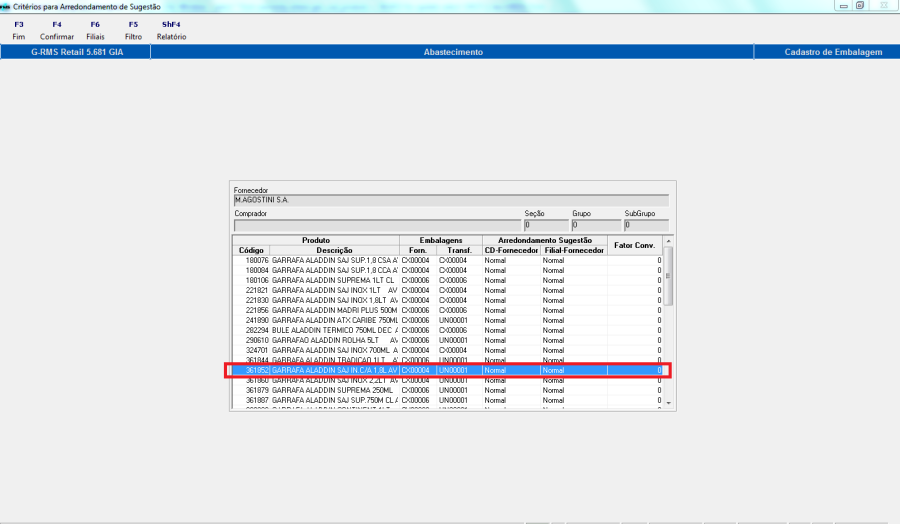Open F6 Filiais from the toolbar
This screenshot has height=524, width=900.
[x=95, y=30]
